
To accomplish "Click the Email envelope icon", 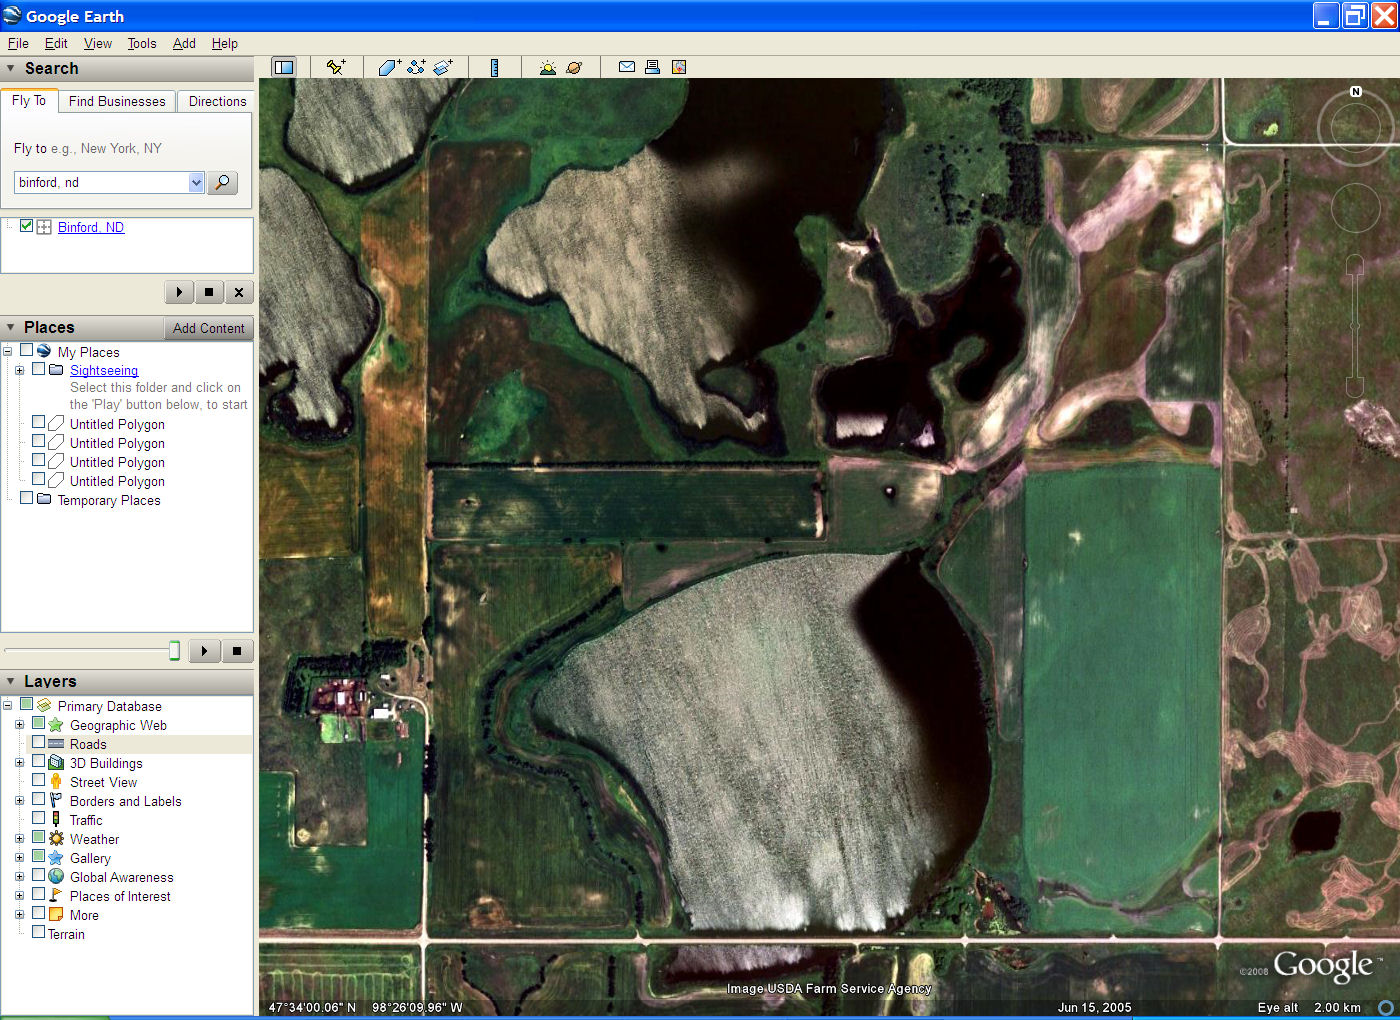I will [x=627, y=67].
